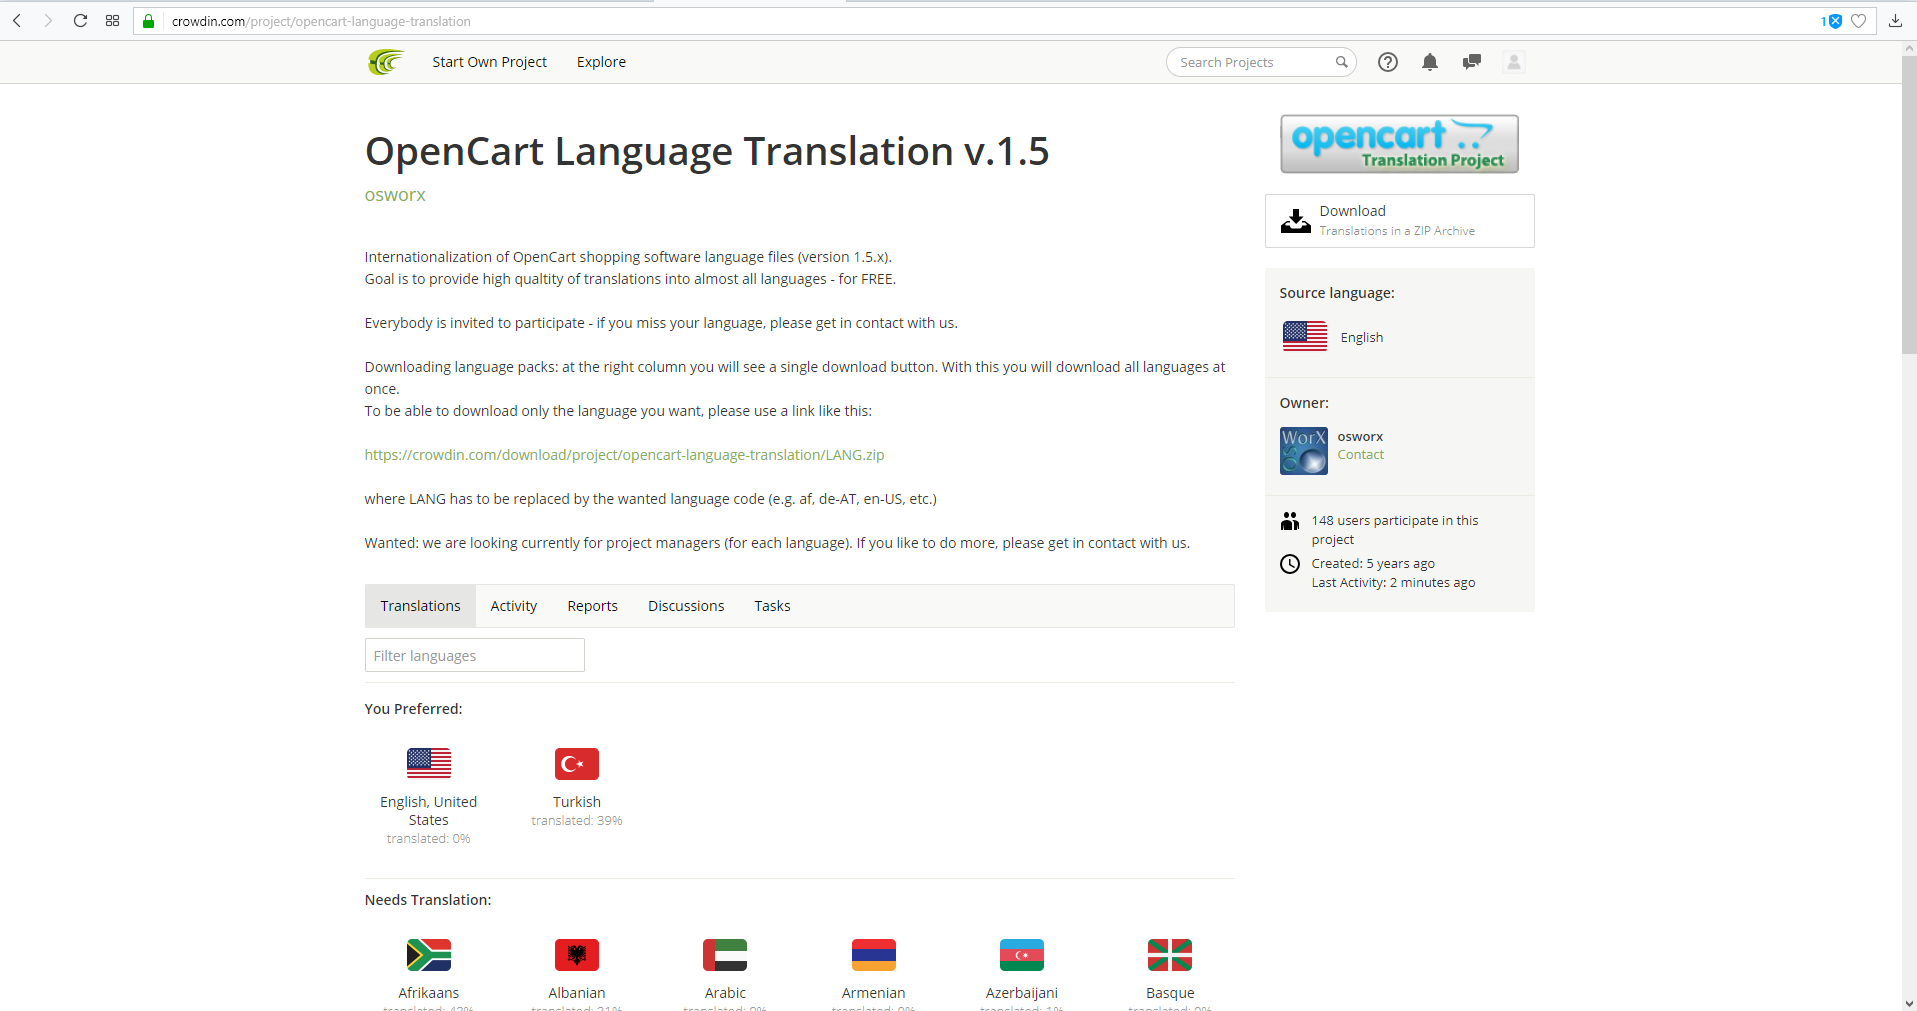This screenshot has width=1917, height=1011.
Task: Select the Albanian flag
Action: (x=577, y=955)
